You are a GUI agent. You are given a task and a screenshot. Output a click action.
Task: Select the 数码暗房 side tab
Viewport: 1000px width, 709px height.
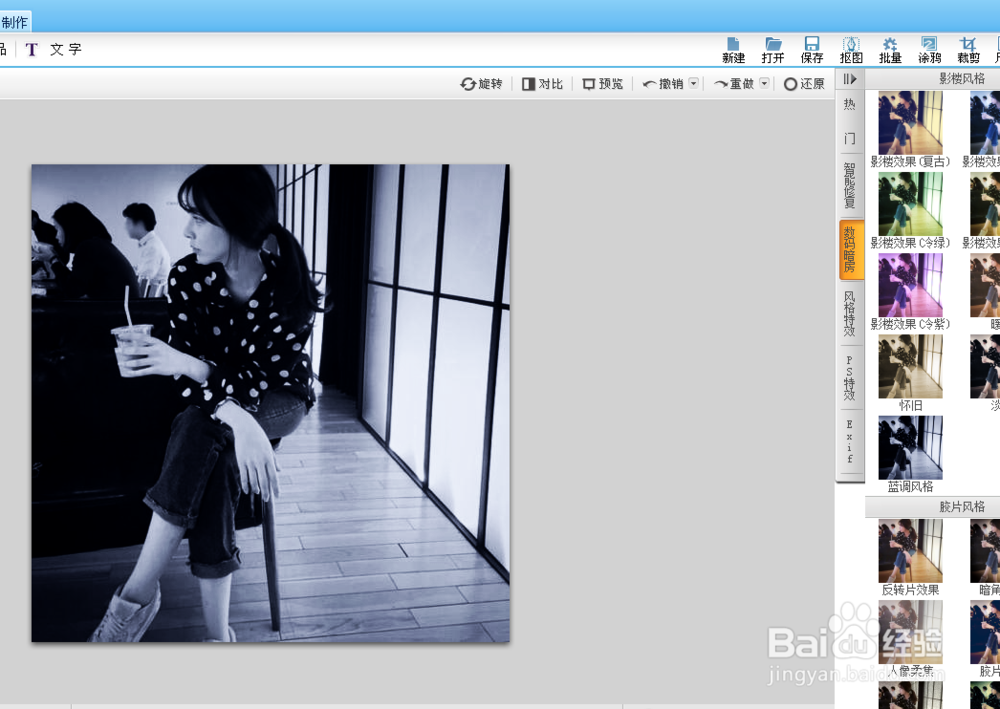coord(851,249)
